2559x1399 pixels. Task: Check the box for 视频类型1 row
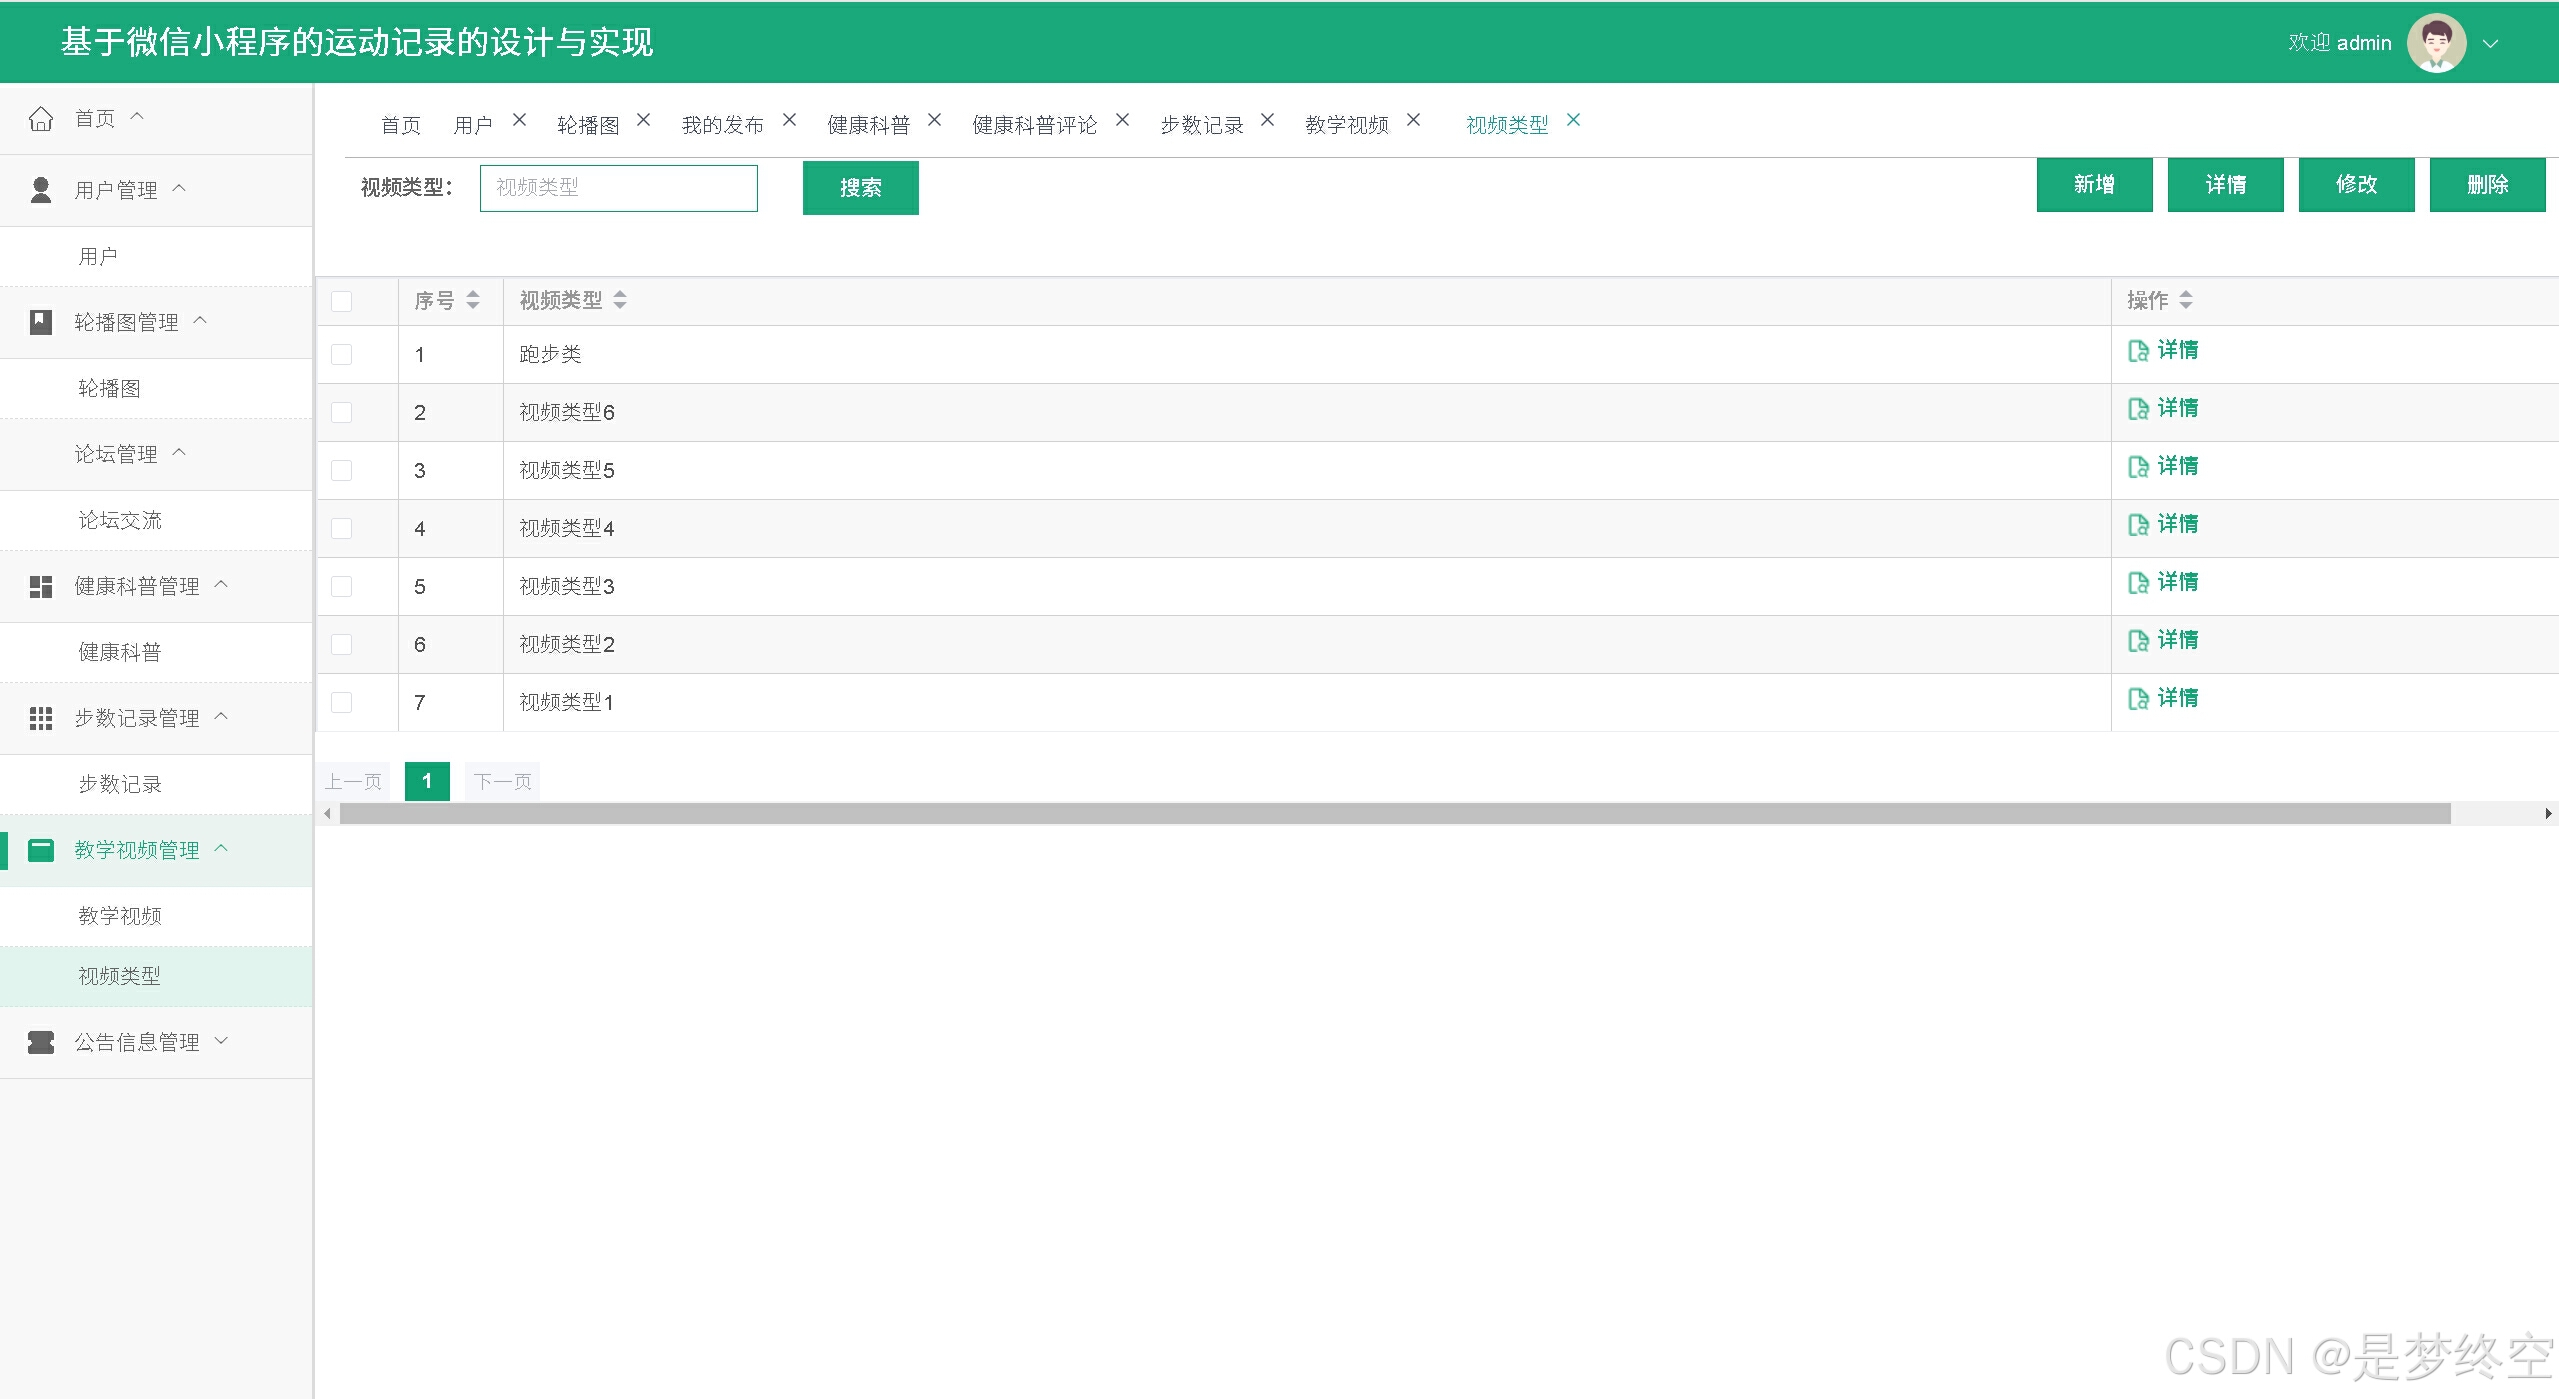tap(342, 703)
